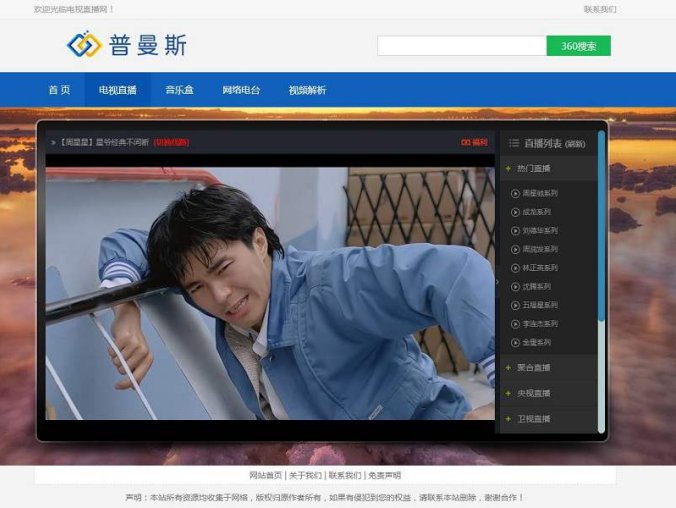Collapse the 热门直播 category

(x=548, y=168)
